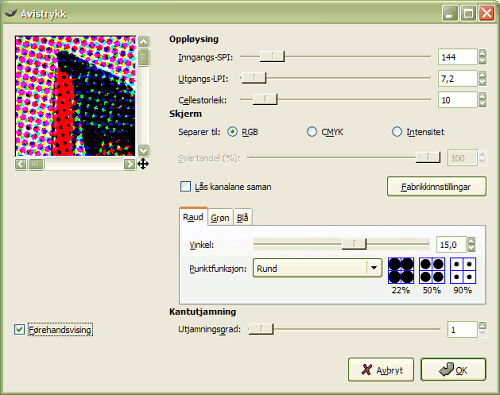Image resolution: width=500 pixels, height=395 pixels.
Task: Click the Inngangs-SPI value field 144
Action: pos(457,57)
